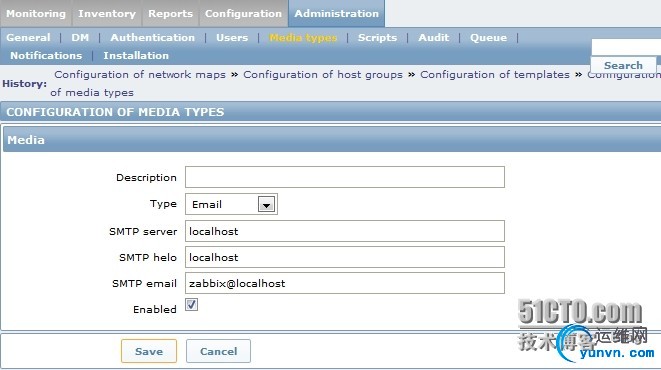Click the SMTP server field

[x=345, y=231]
